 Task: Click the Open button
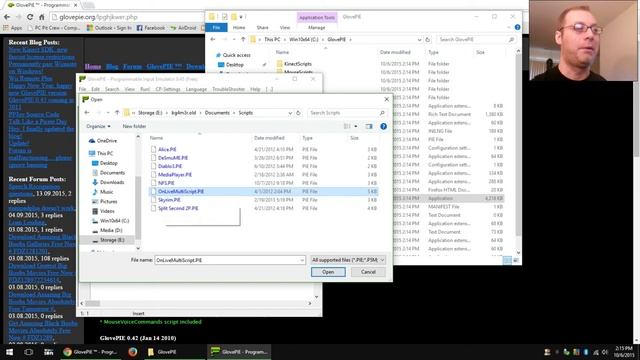point(328,272)
